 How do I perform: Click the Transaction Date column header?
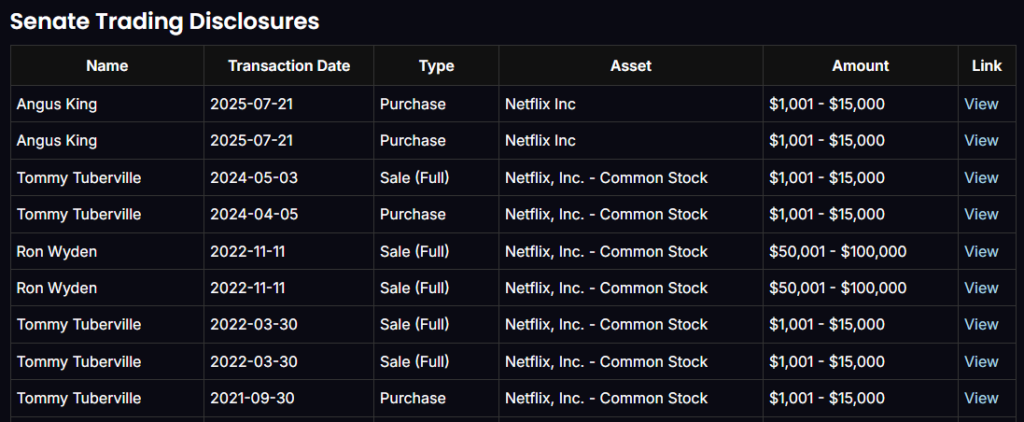[289, 66]
